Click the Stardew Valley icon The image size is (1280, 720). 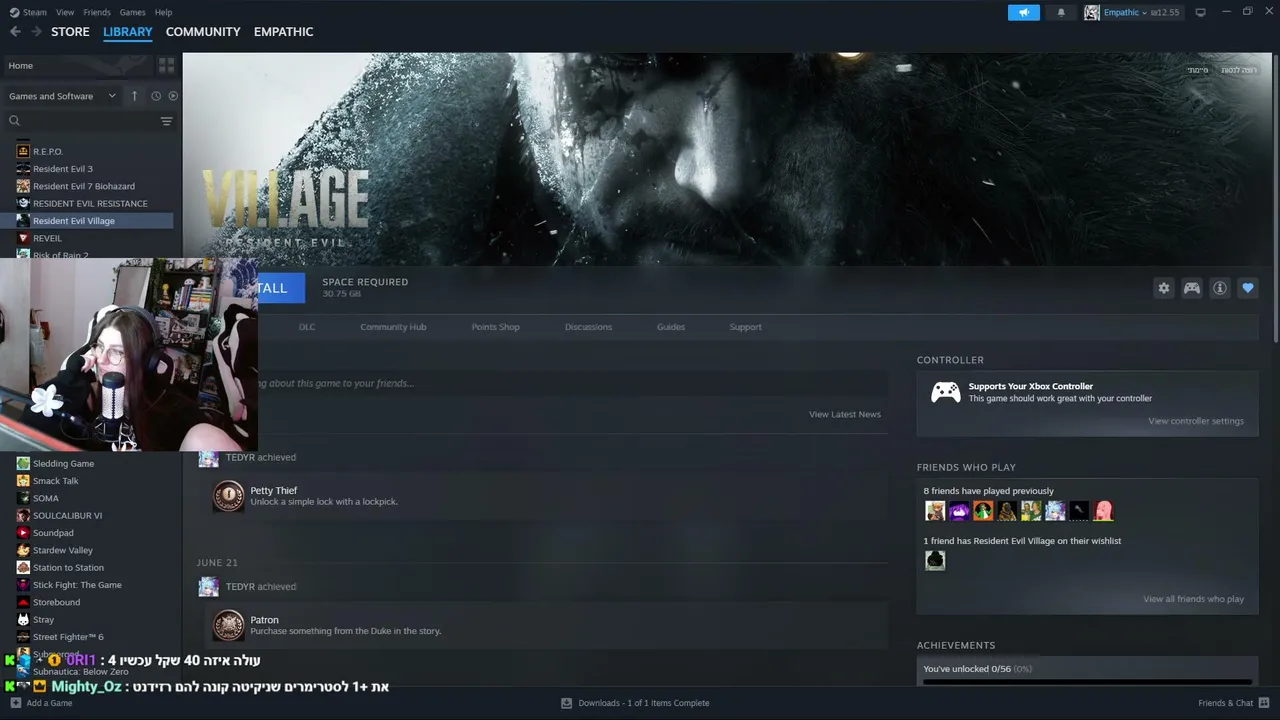coord(23,550)
